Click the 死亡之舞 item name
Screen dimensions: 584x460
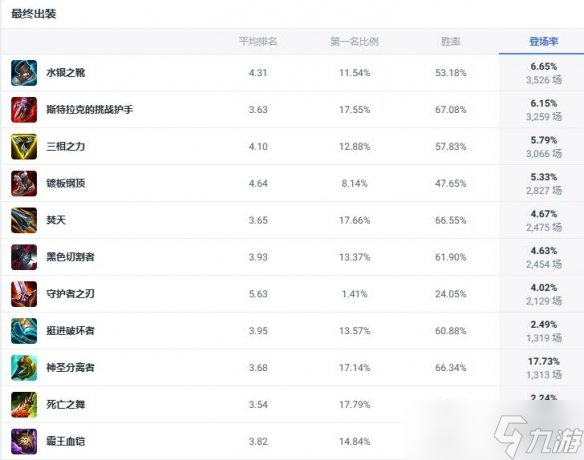tap(66, 405)
